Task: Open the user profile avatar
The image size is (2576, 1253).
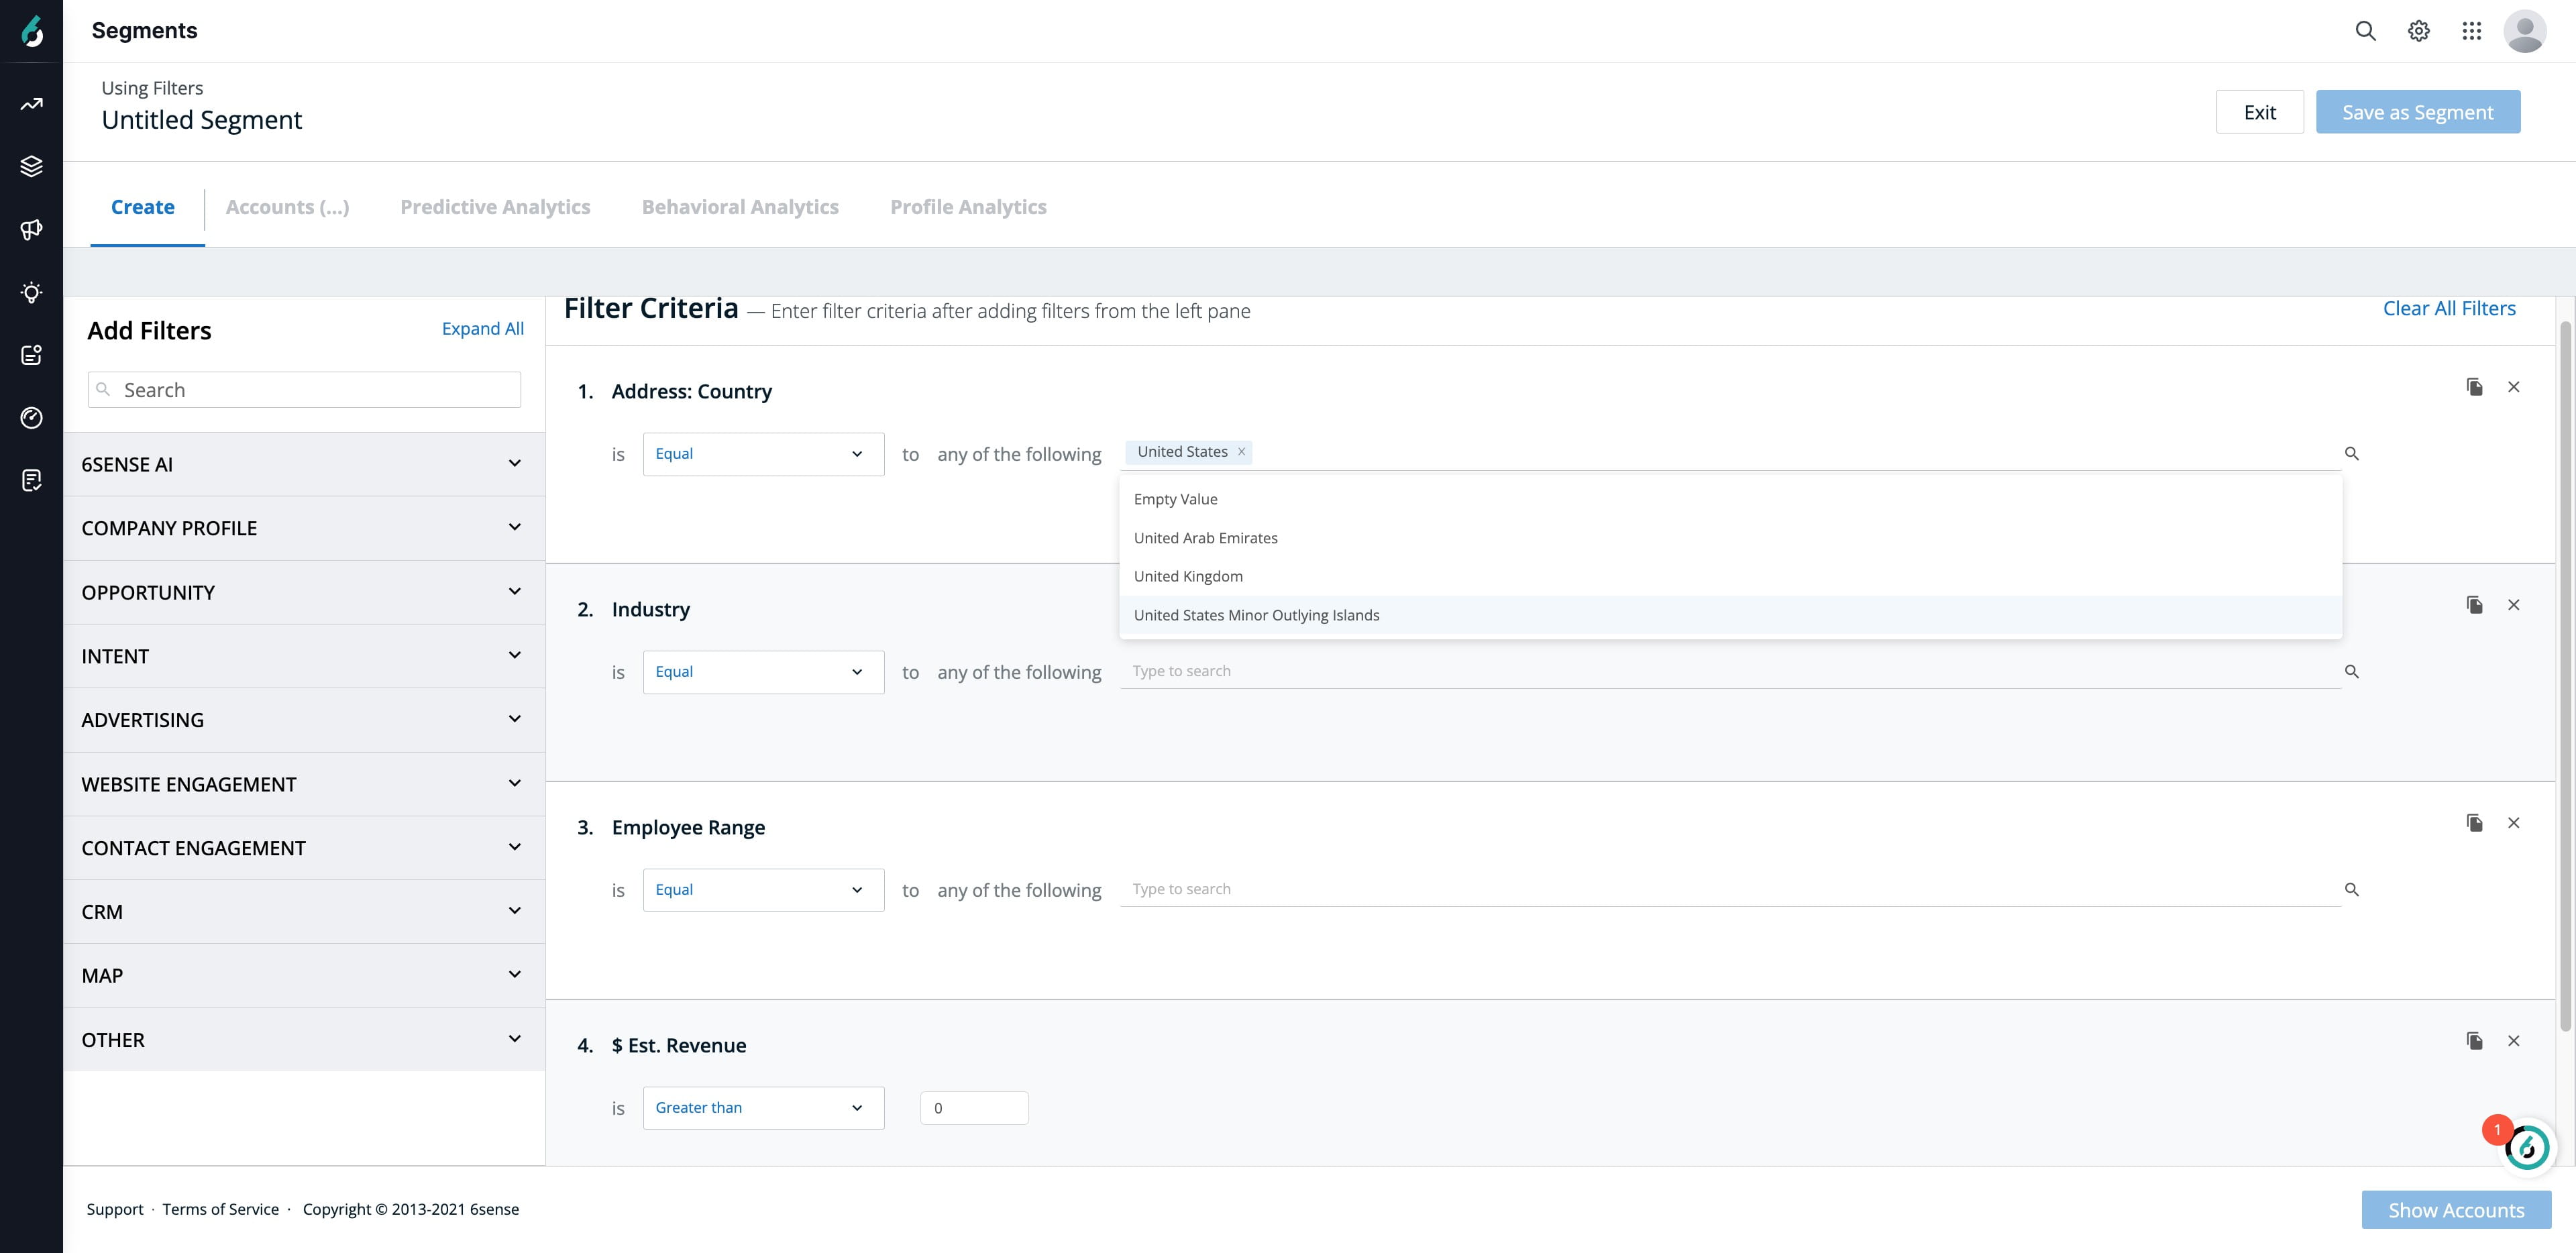Action: (2524, 31)
